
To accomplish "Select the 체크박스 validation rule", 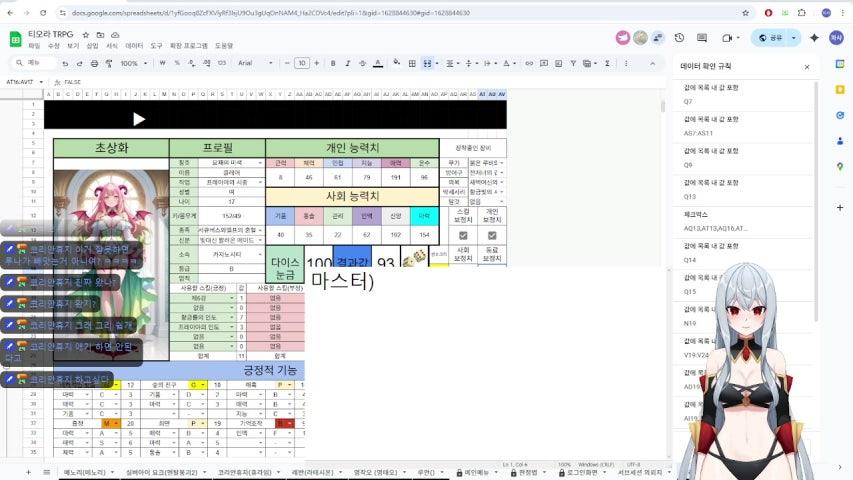I will [x=744, y=221].
